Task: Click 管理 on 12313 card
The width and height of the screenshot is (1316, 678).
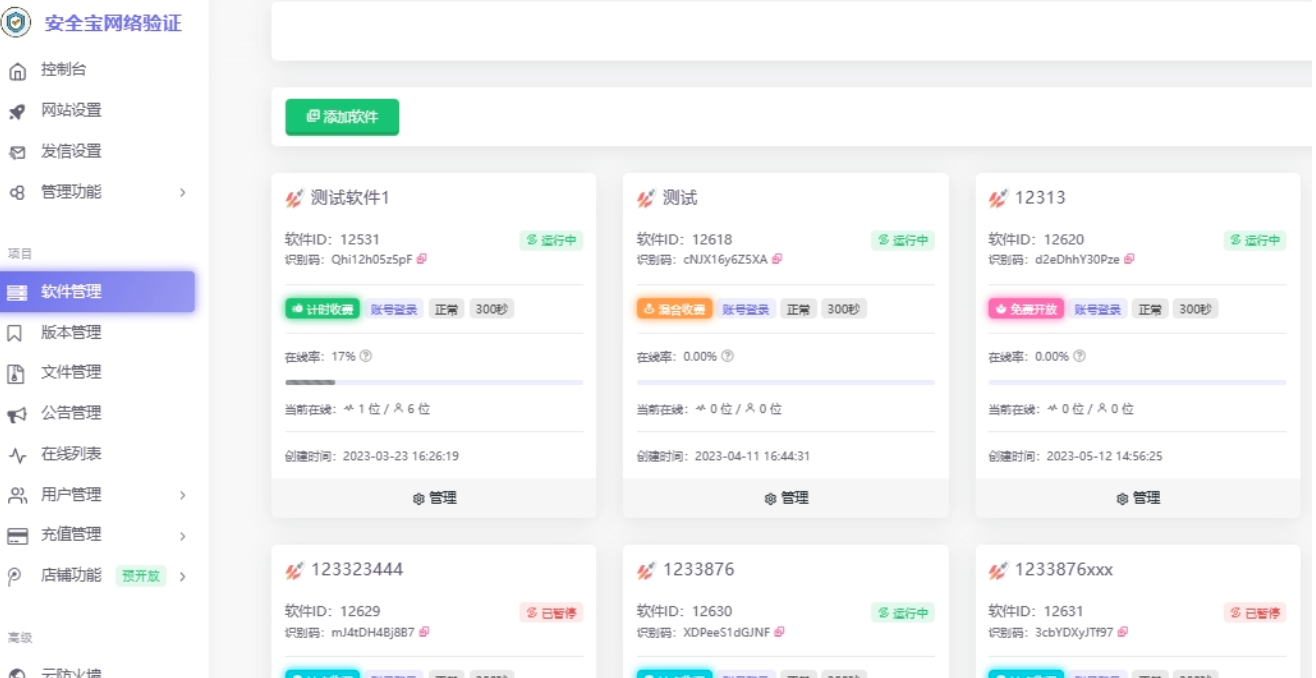Action: click(1138, 498)
